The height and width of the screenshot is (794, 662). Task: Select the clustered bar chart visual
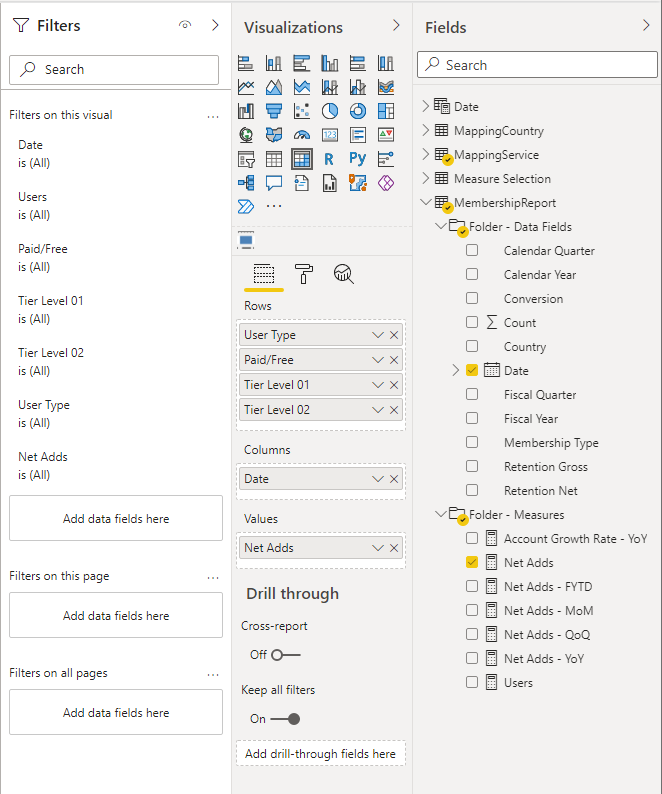(302, 63)
